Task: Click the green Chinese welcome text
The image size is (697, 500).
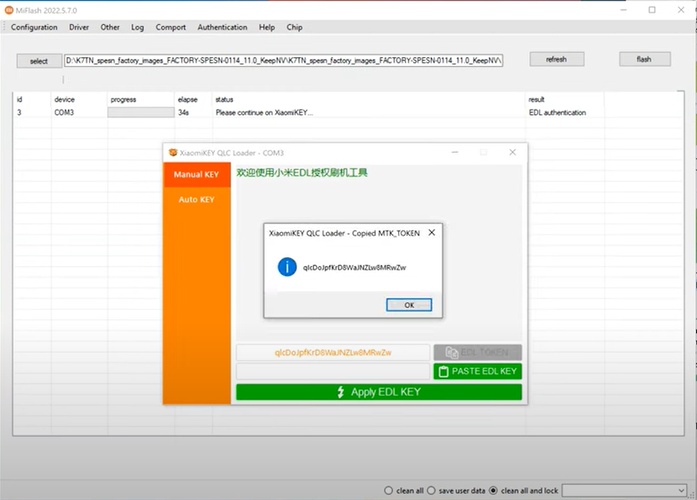Action: click(x=302, y=172)
